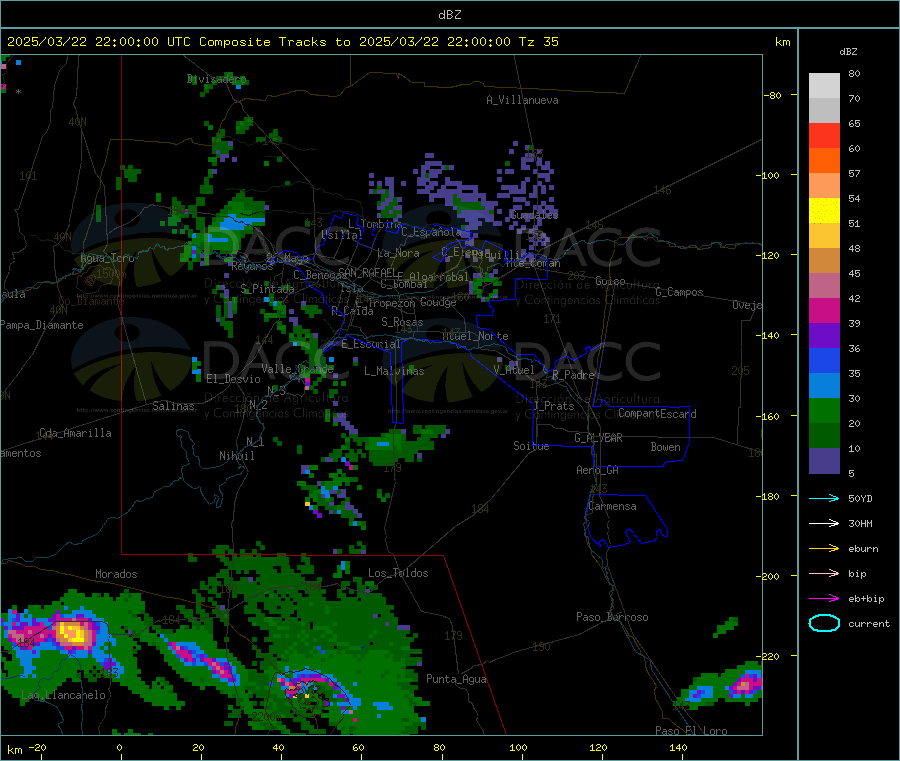Click the 'SAN_RAFAEL' map label
The image size is (900, 761).
[367, 273]
